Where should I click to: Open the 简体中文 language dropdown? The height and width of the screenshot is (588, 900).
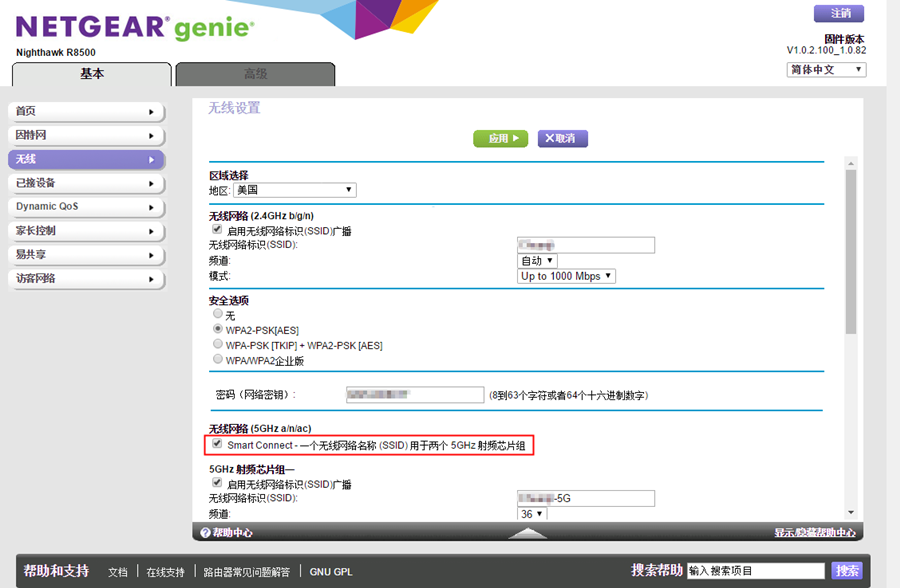click(826, 70)
